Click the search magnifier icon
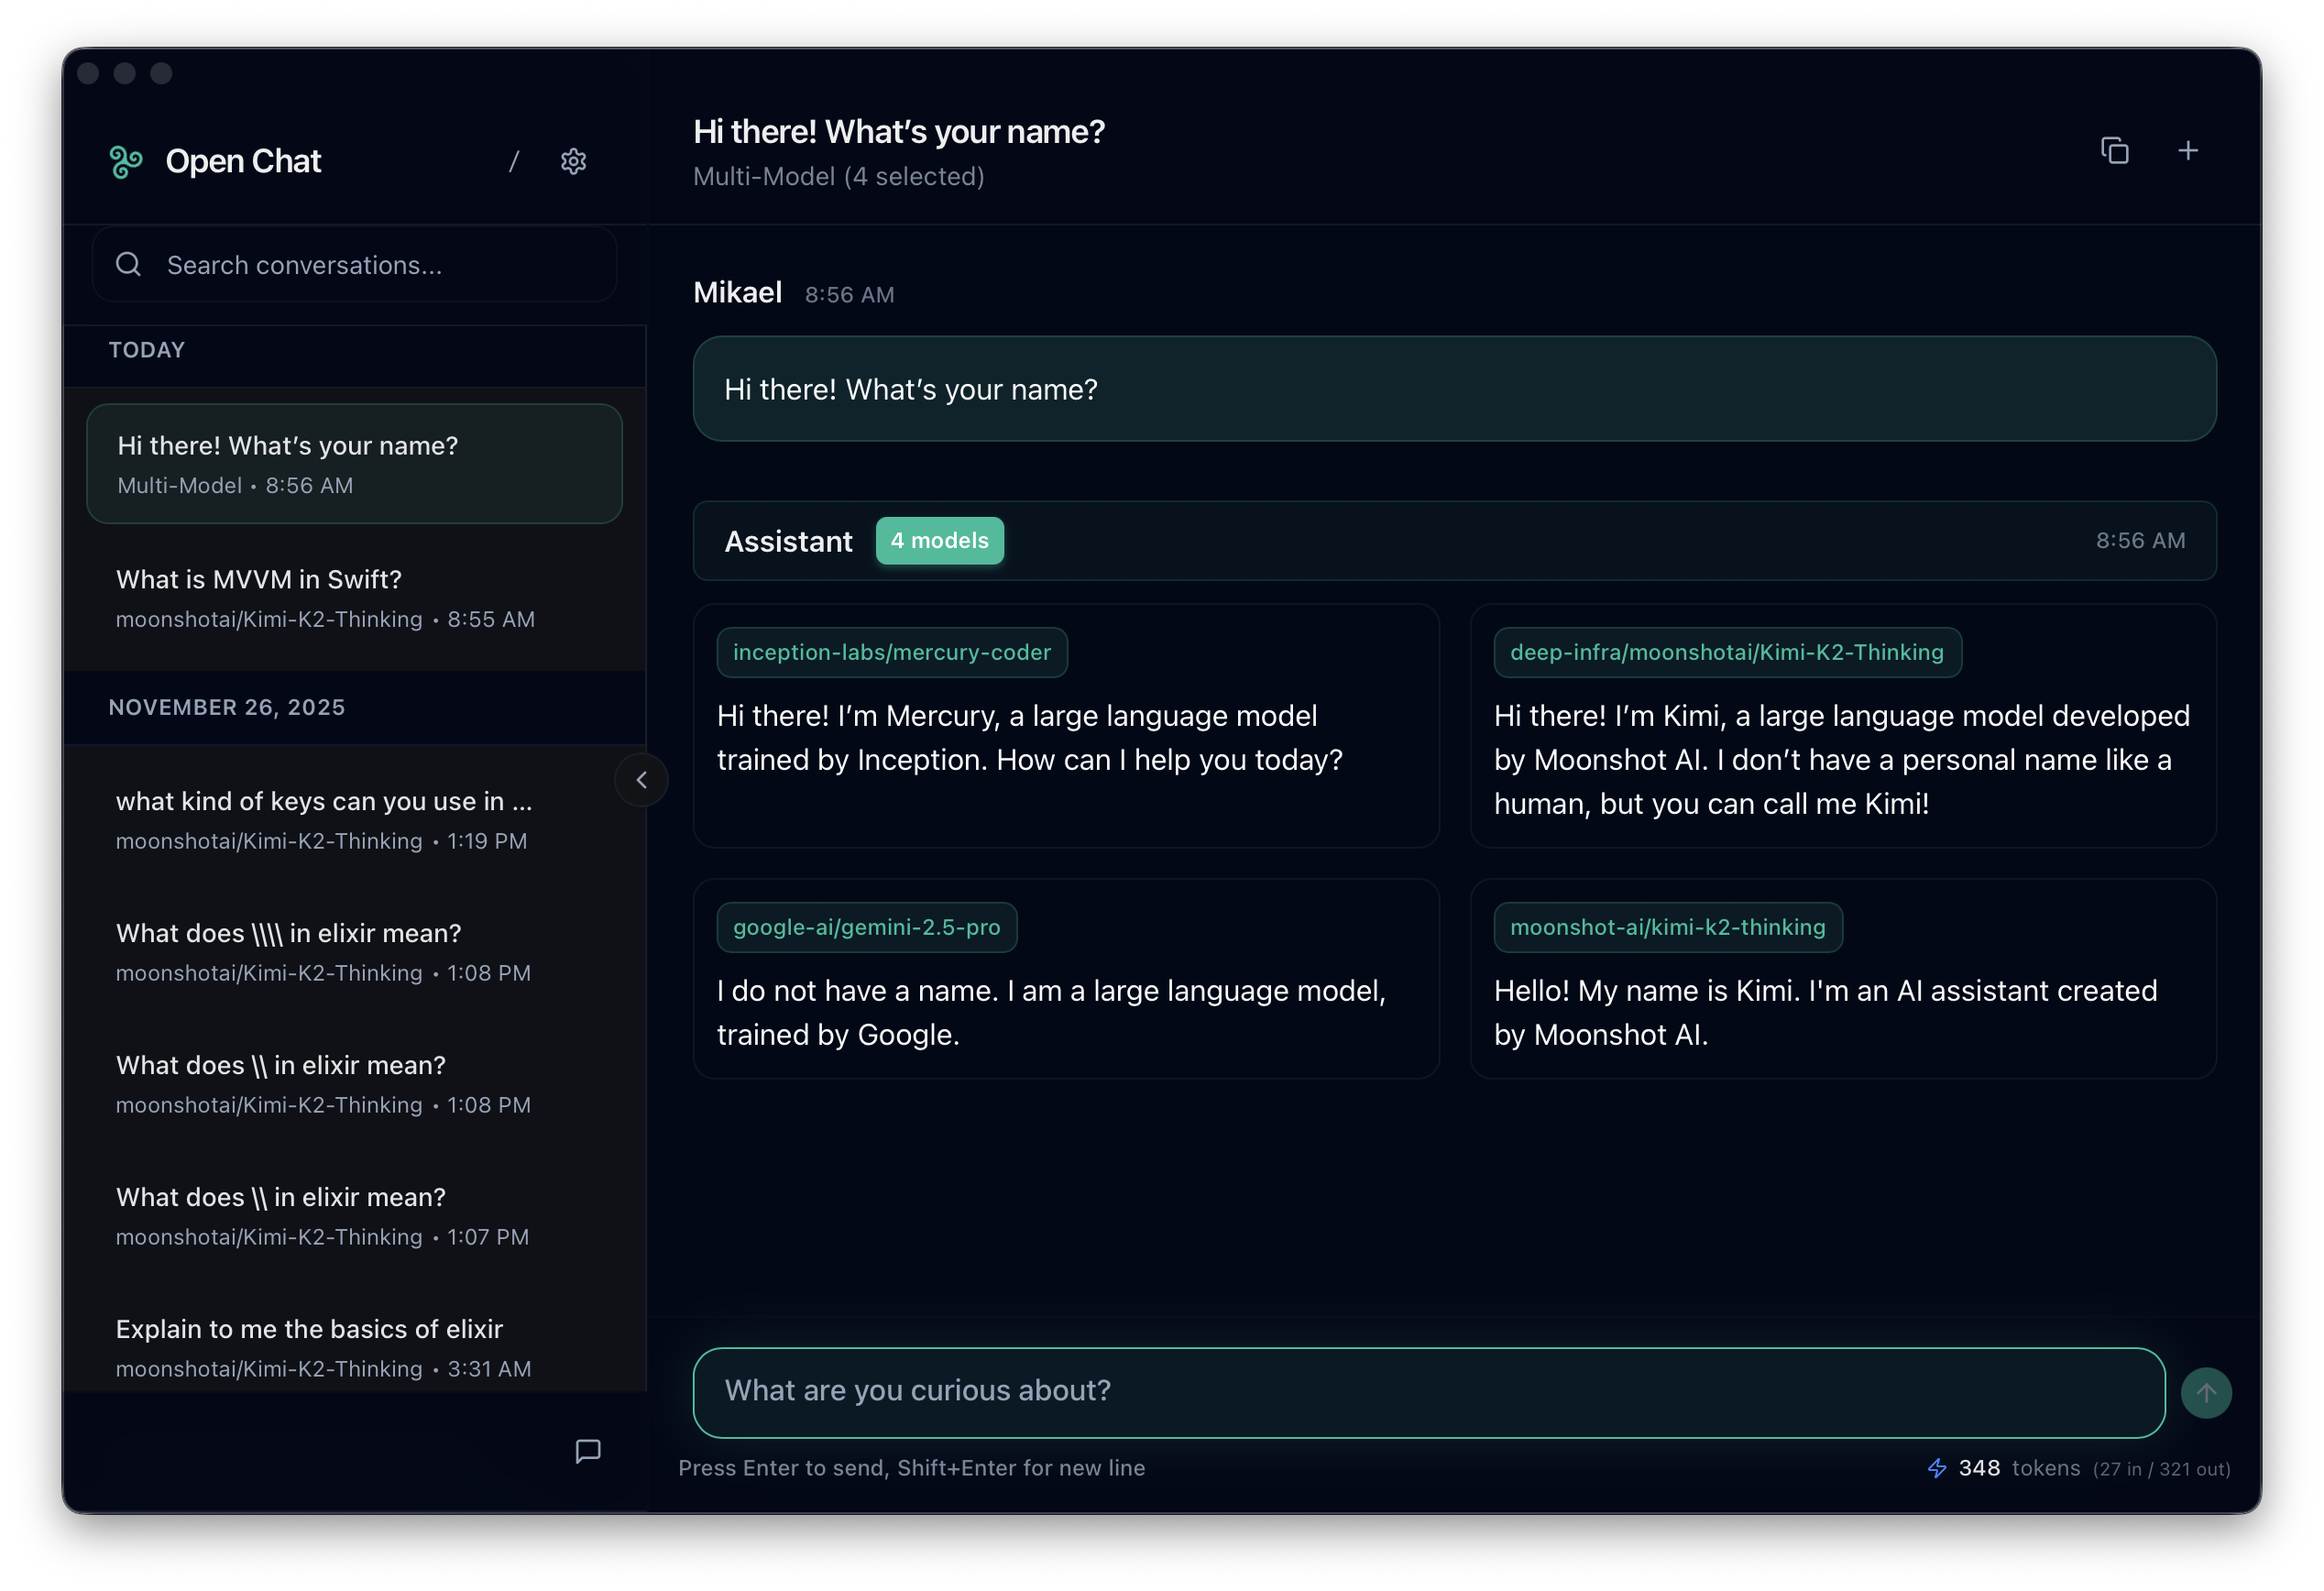Screen dimensions: 2324x1591 [128, 264]
